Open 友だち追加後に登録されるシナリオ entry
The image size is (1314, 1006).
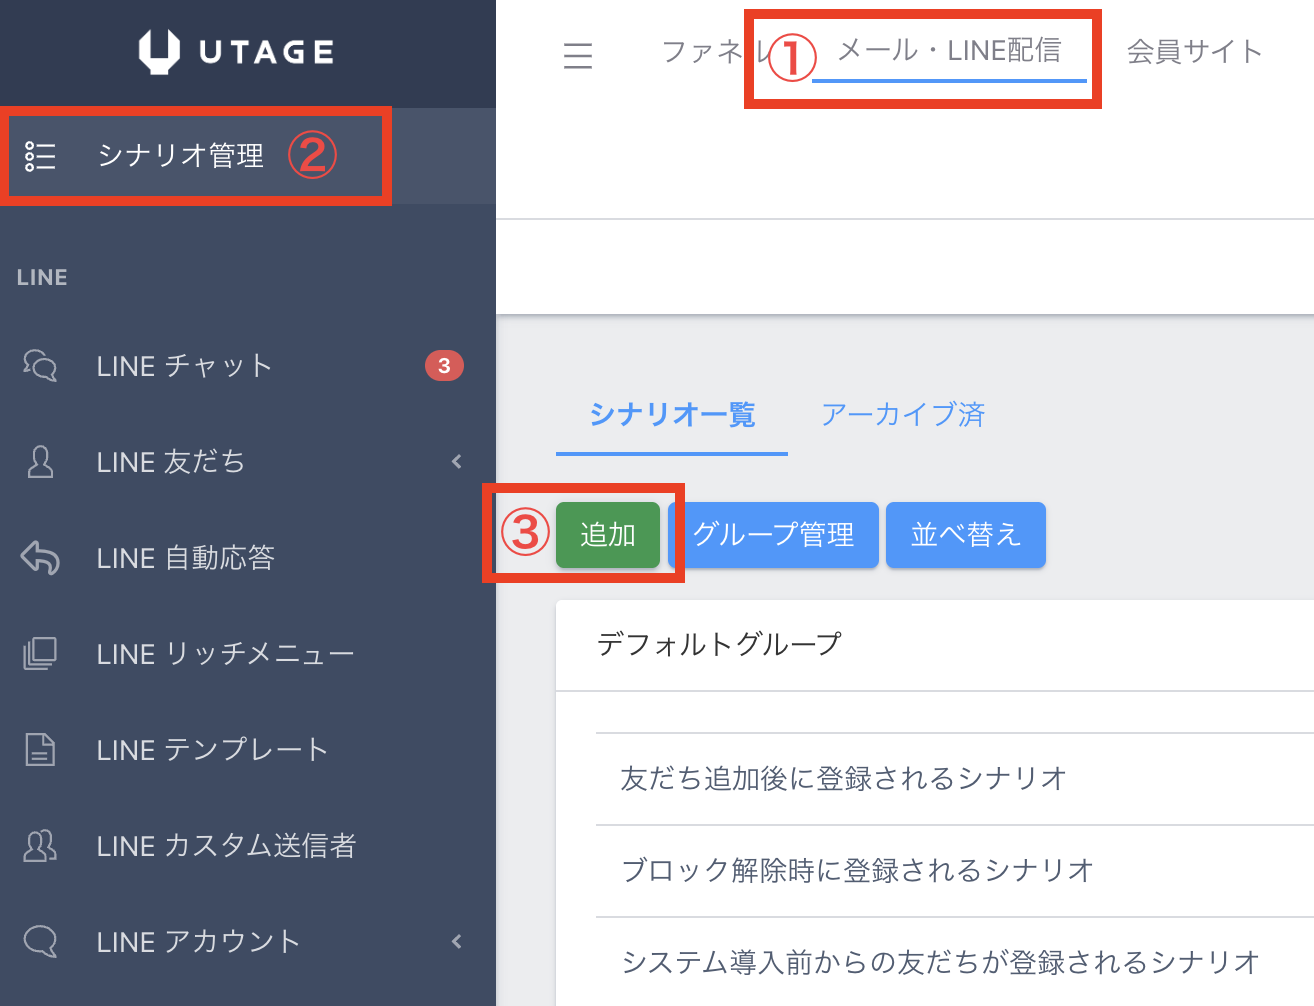point(843,778)
